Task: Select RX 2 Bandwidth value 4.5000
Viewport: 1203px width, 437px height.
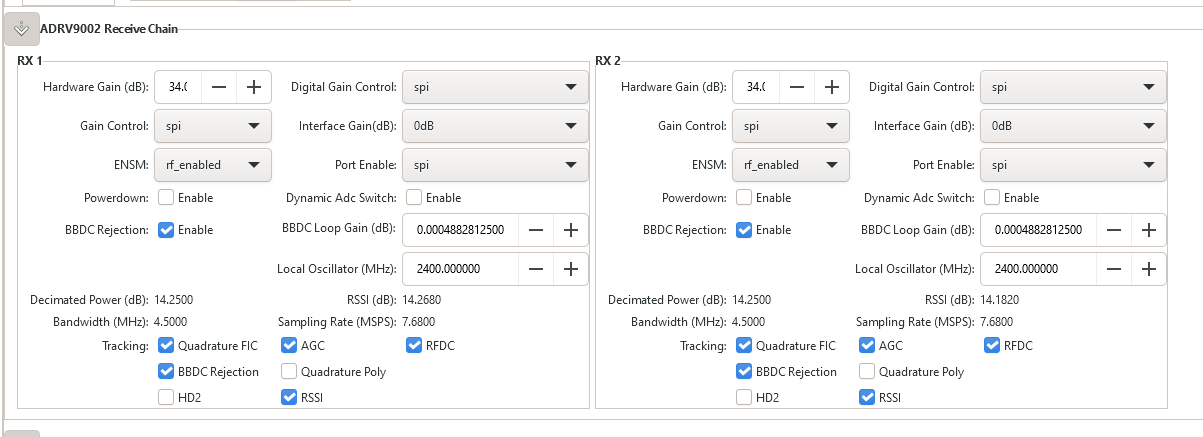Action: 749,322
